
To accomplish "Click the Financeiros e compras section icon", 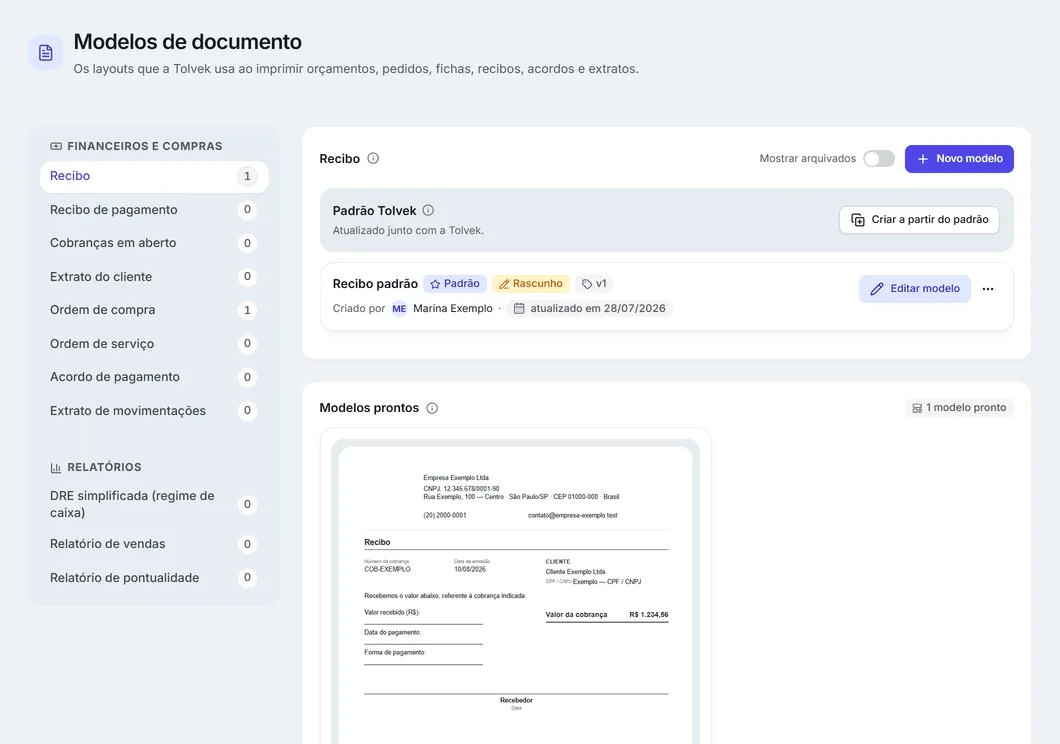I will (56, 146).
